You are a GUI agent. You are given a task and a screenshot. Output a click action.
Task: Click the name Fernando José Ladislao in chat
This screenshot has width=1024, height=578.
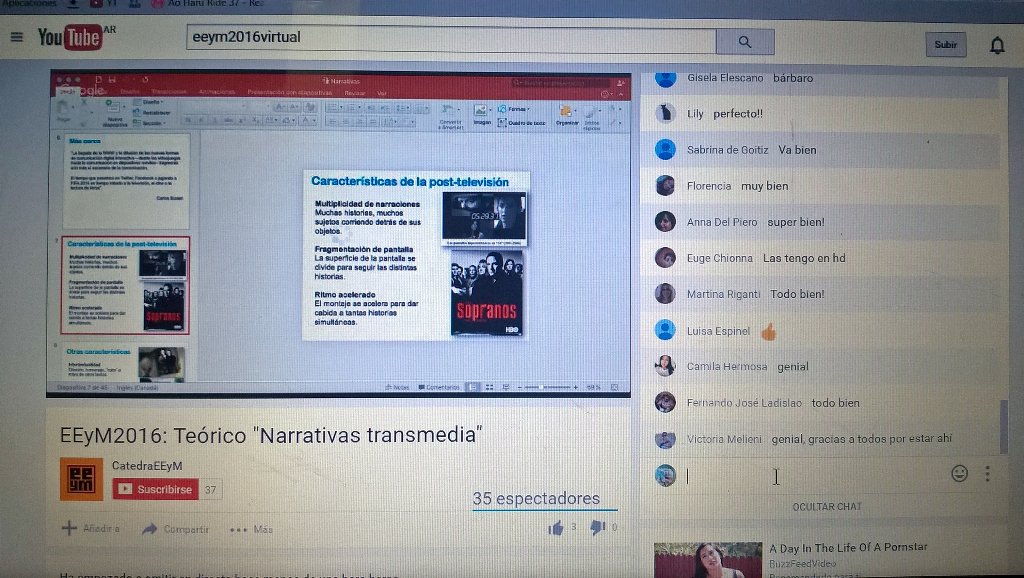744,403
